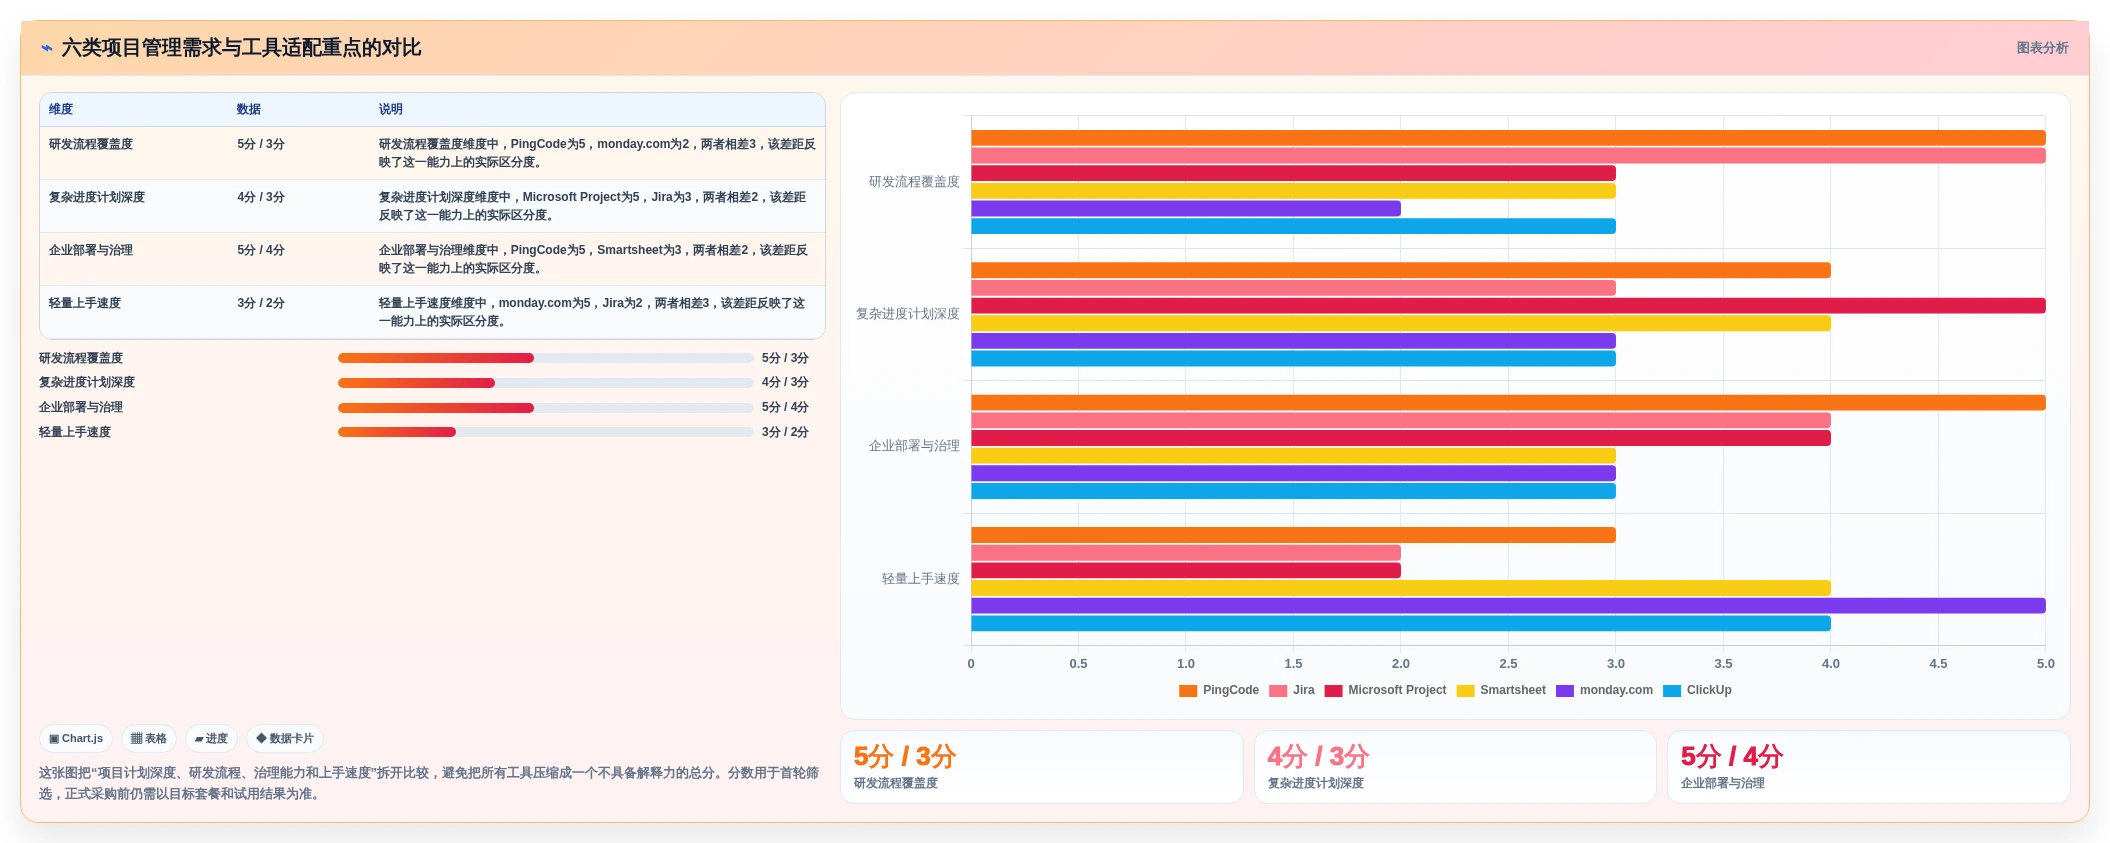Click purple monday.com bar in 研发流程覆盖度 group
Screen dimensions: 2110x843
point(1186,209)
